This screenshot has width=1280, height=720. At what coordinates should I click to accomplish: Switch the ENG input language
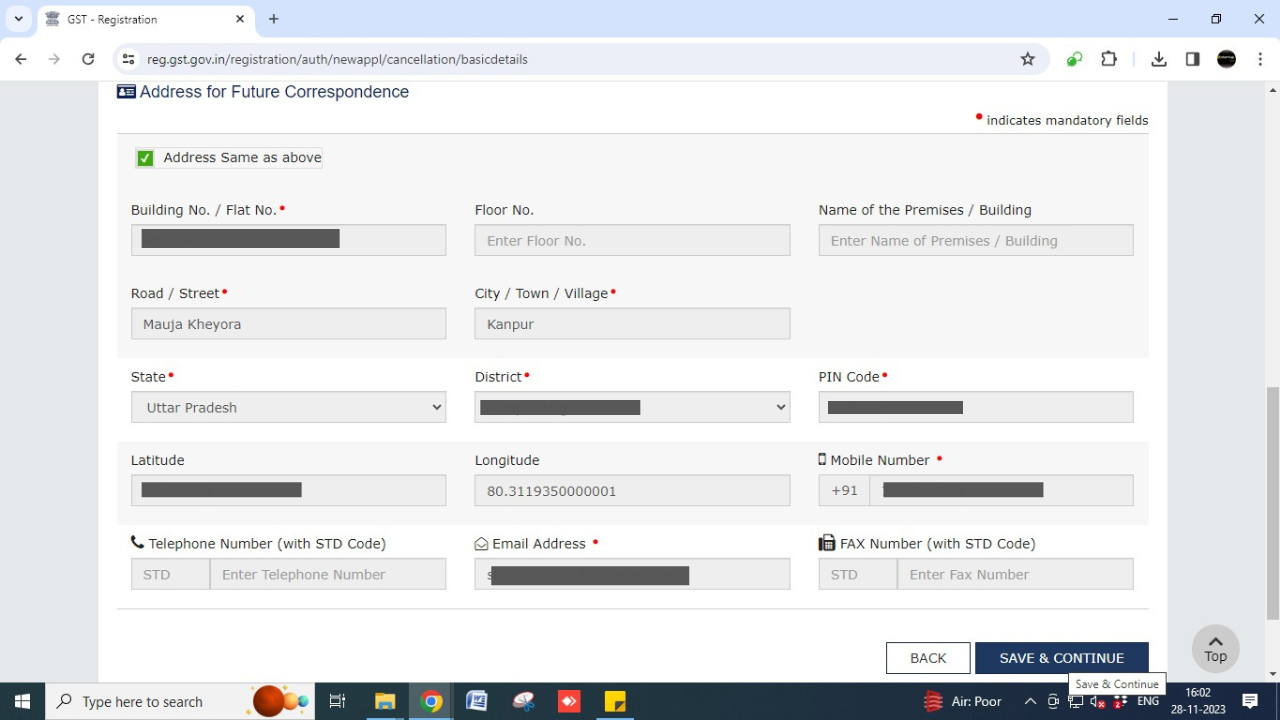coord(1148,701)
